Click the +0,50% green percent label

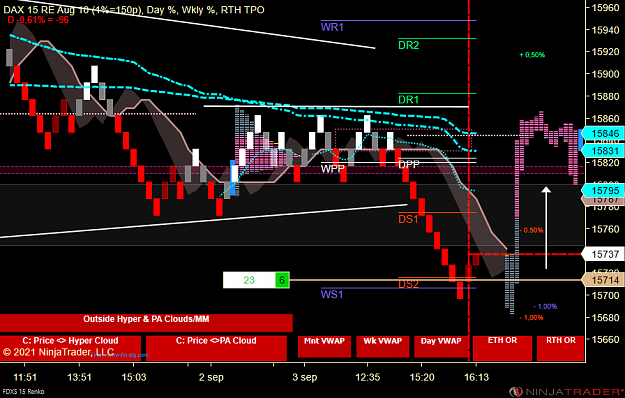532,55
